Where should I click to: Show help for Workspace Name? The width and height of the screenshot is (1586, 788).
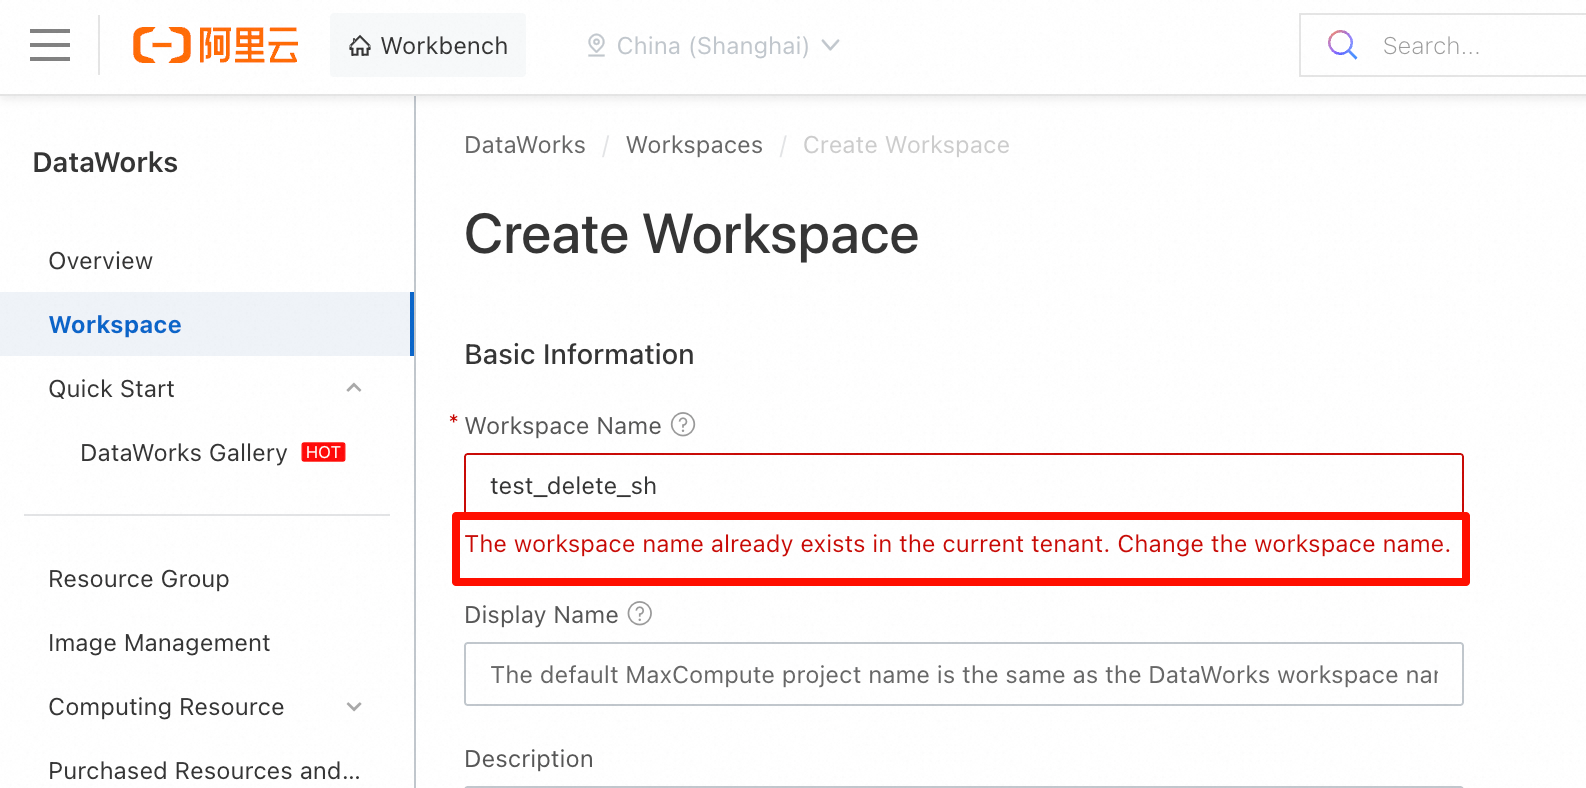coord(683,425)
